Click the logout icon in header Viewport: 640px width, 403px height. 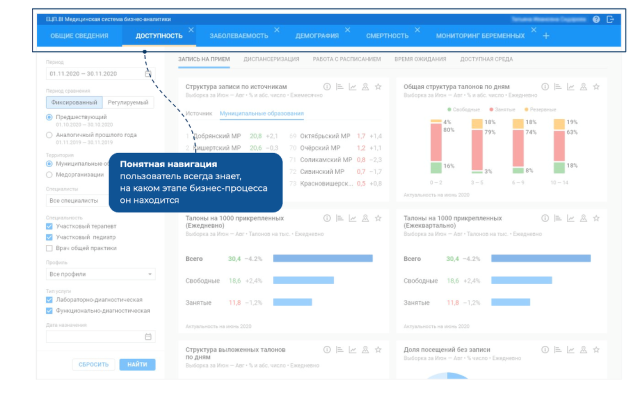point(610,19)
